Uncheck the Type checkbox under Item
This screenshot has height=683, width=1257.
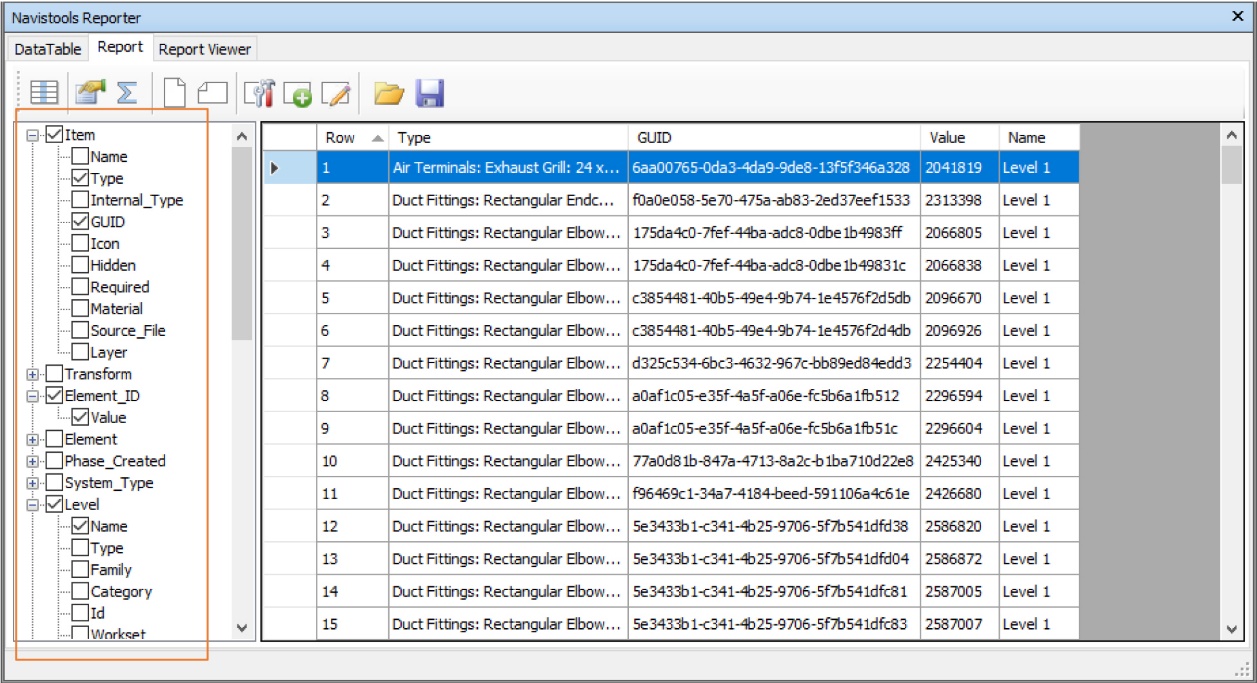pyautogui.click(x=80, y=178)
